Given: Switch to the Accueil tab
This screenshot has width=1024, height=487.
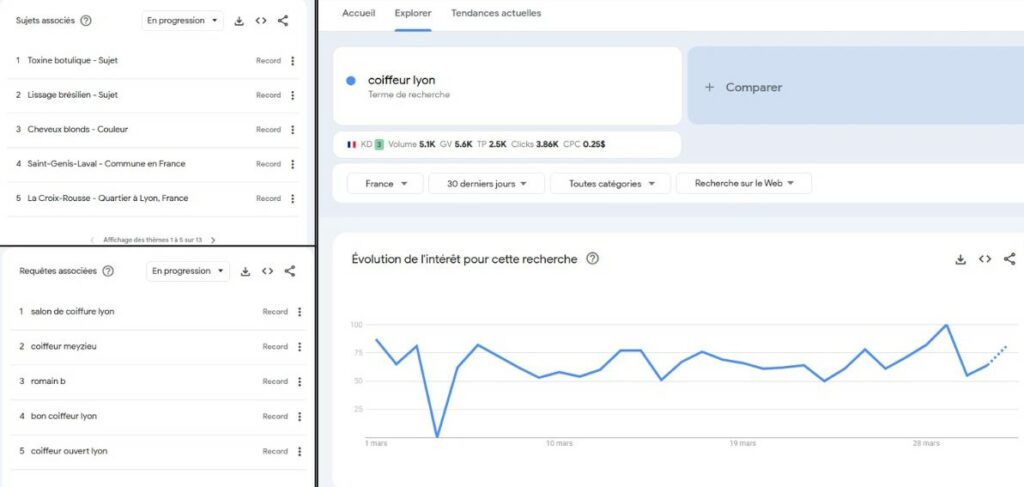Looking at the screenshot, I should point(359,13).
